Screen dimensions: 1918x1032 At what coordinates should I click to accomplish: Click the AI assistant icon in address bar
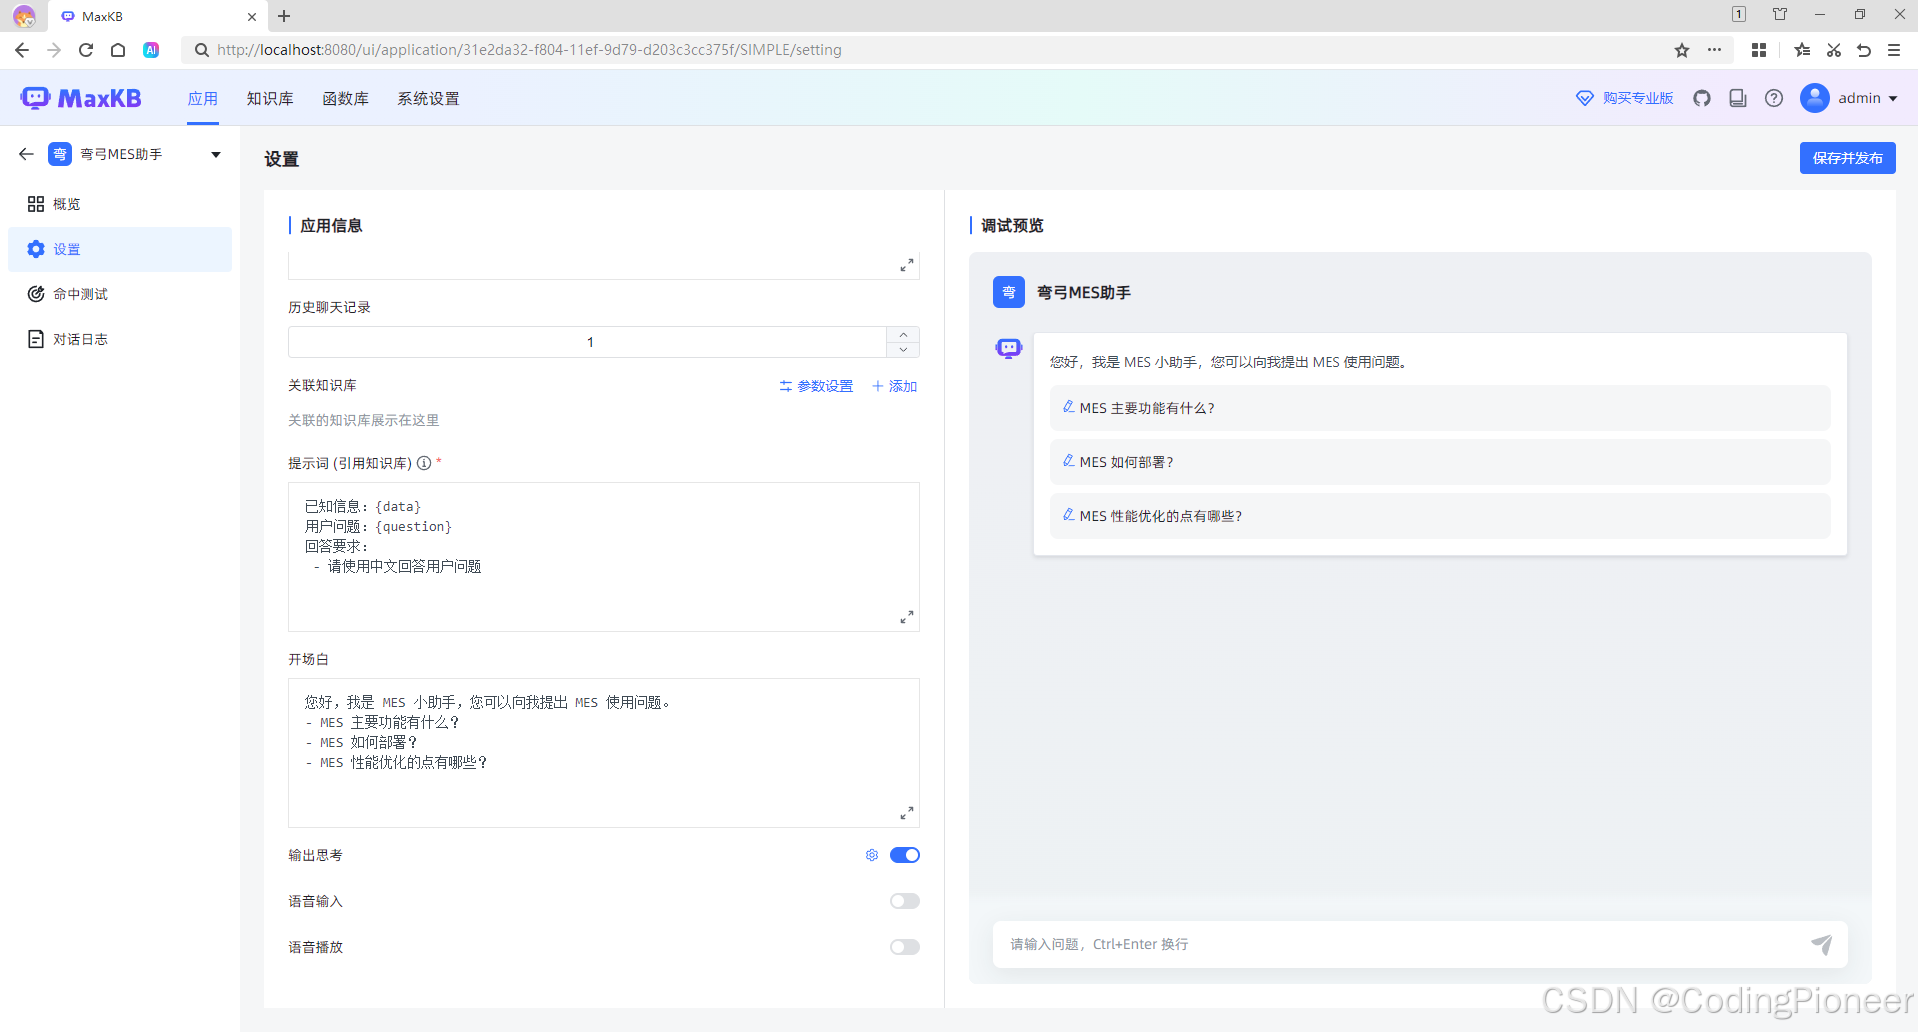coord(151,50)
